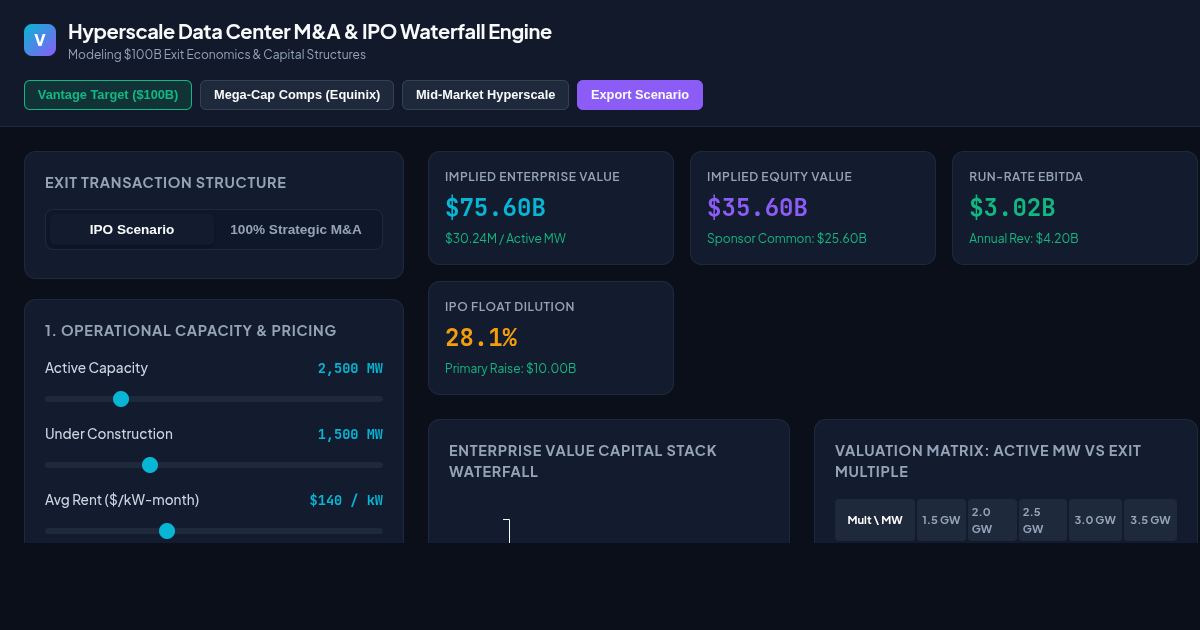Click the 28.1% IPO float dilution
This screenshot has width=1200, height=630.
[481, 338]
